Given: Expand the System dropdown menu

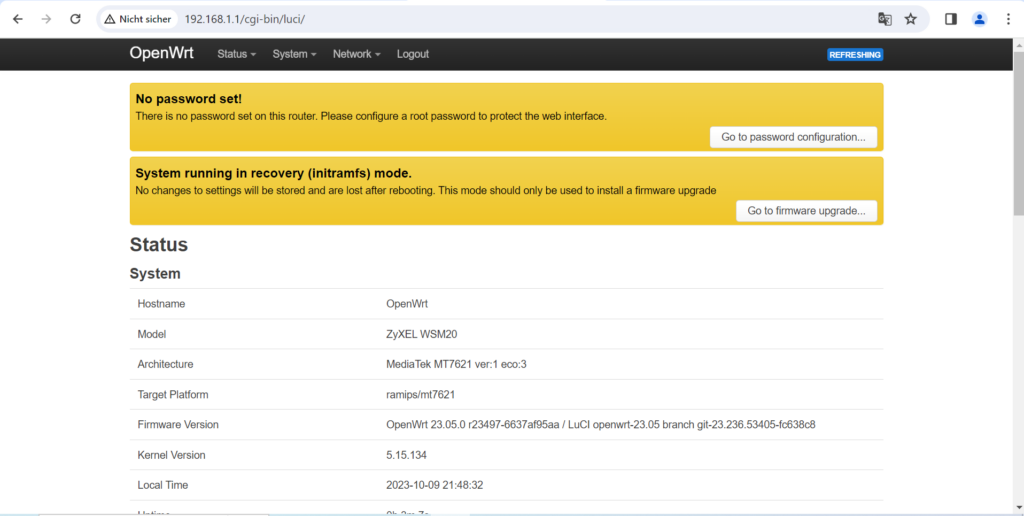Looking at the screenshot, I should coord(294,54).
